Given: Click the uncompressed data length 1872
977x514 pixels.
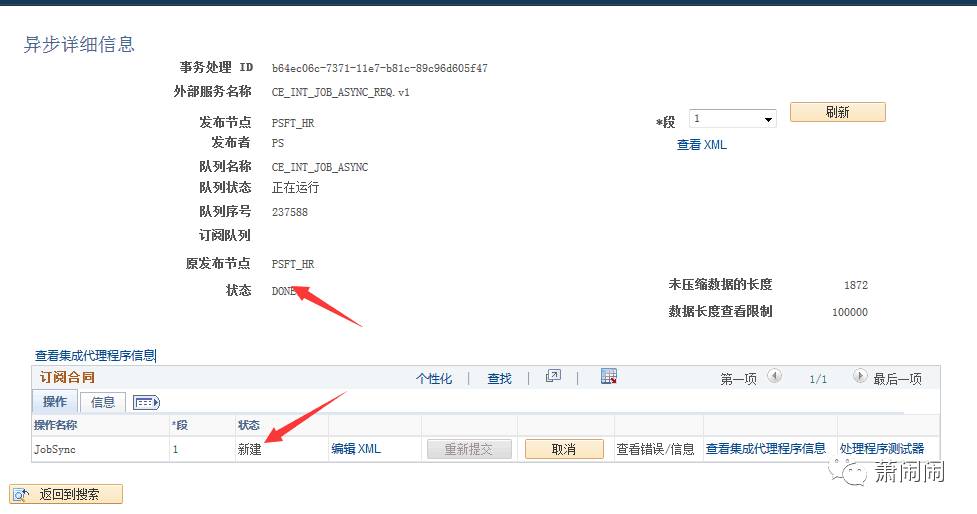Looking at the screenshot, I should point(855,285).
